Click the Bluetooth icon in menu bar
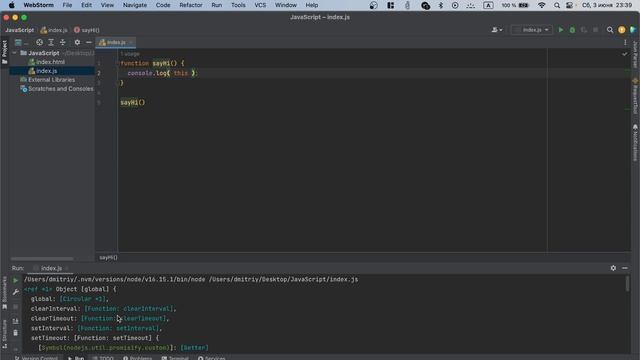Image resolution: width=640 pixels, height=360 pixels. click(440, 5)
